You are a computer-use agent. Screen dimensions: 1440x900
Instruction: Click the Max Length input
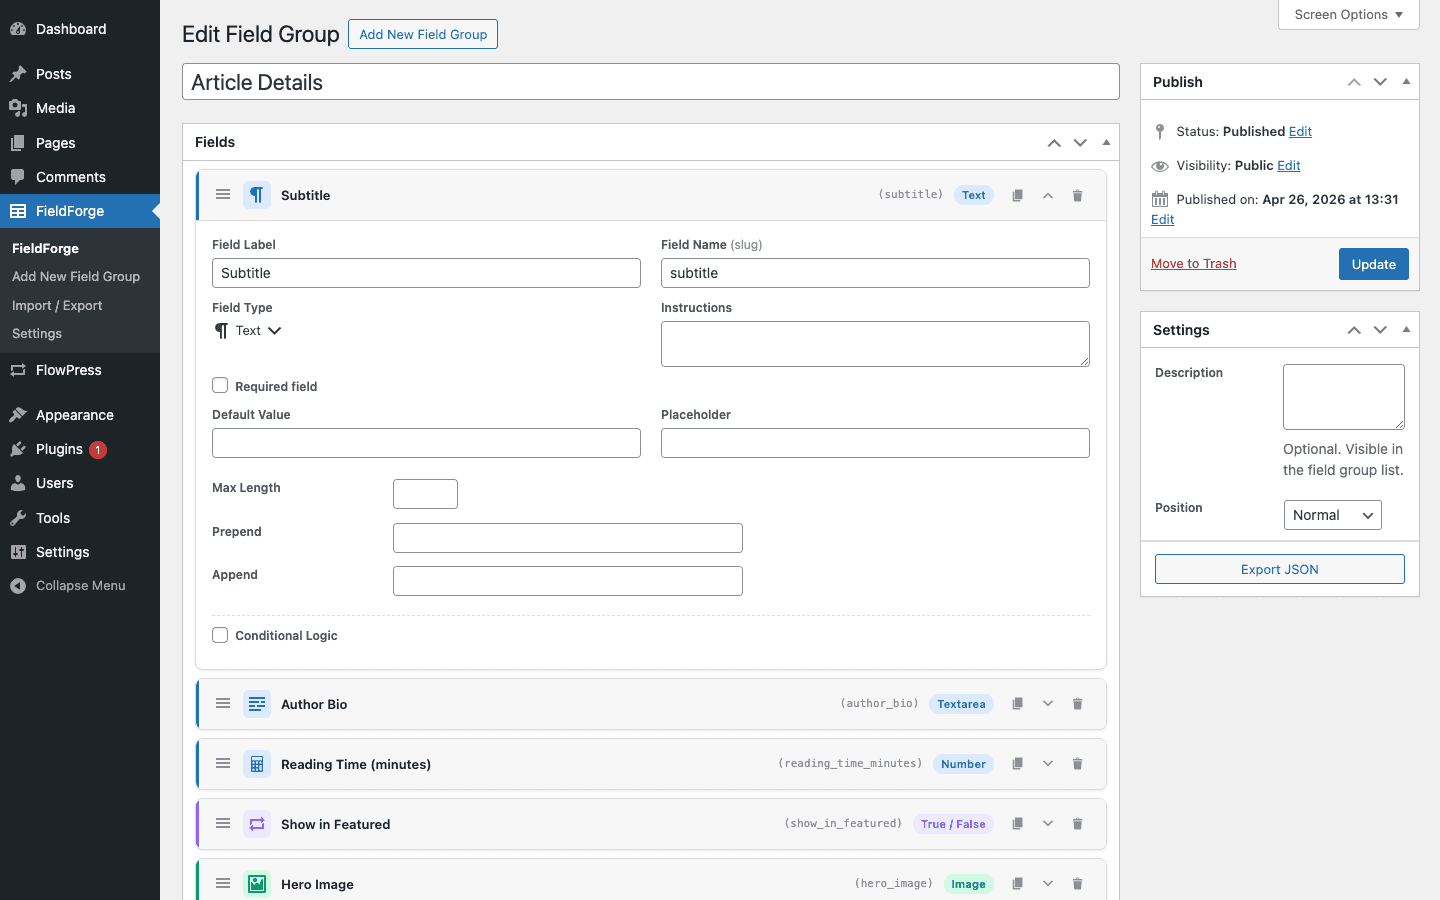[425, 494]
